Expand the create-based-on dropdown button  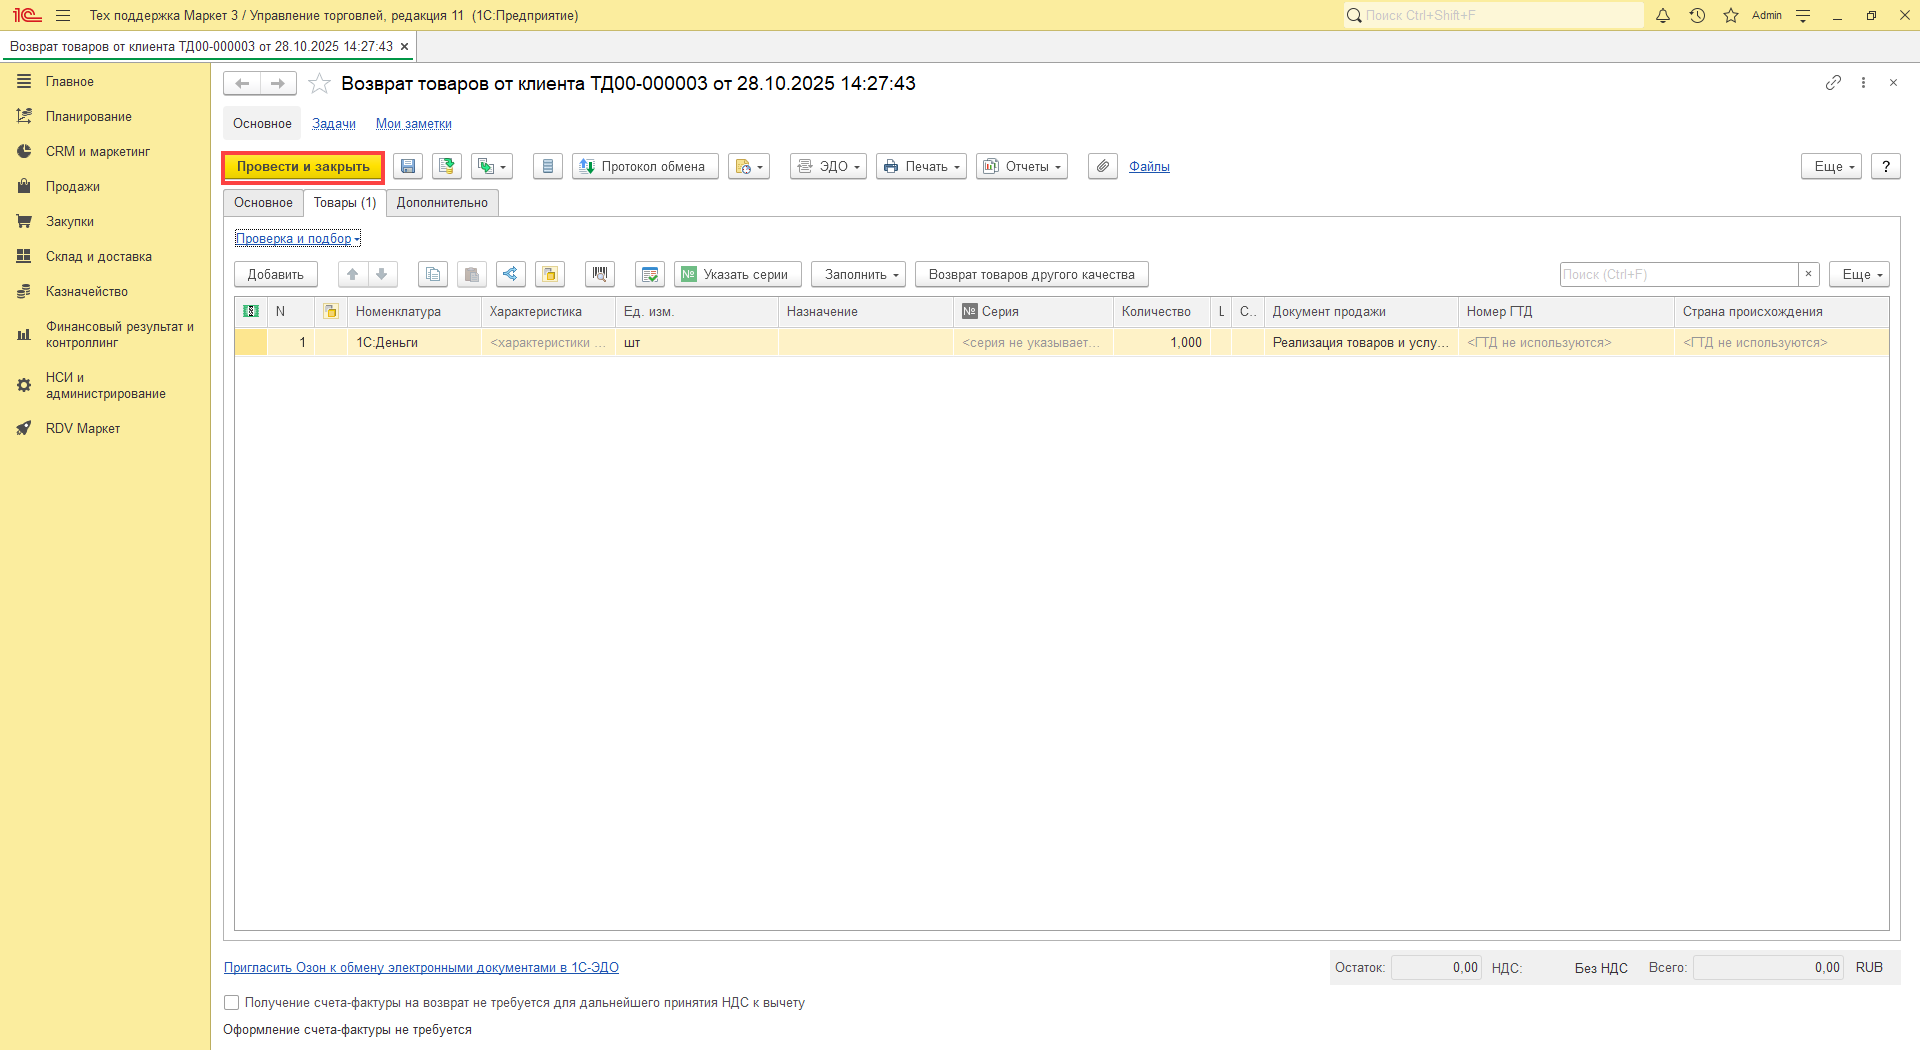[x=492, y=166]
